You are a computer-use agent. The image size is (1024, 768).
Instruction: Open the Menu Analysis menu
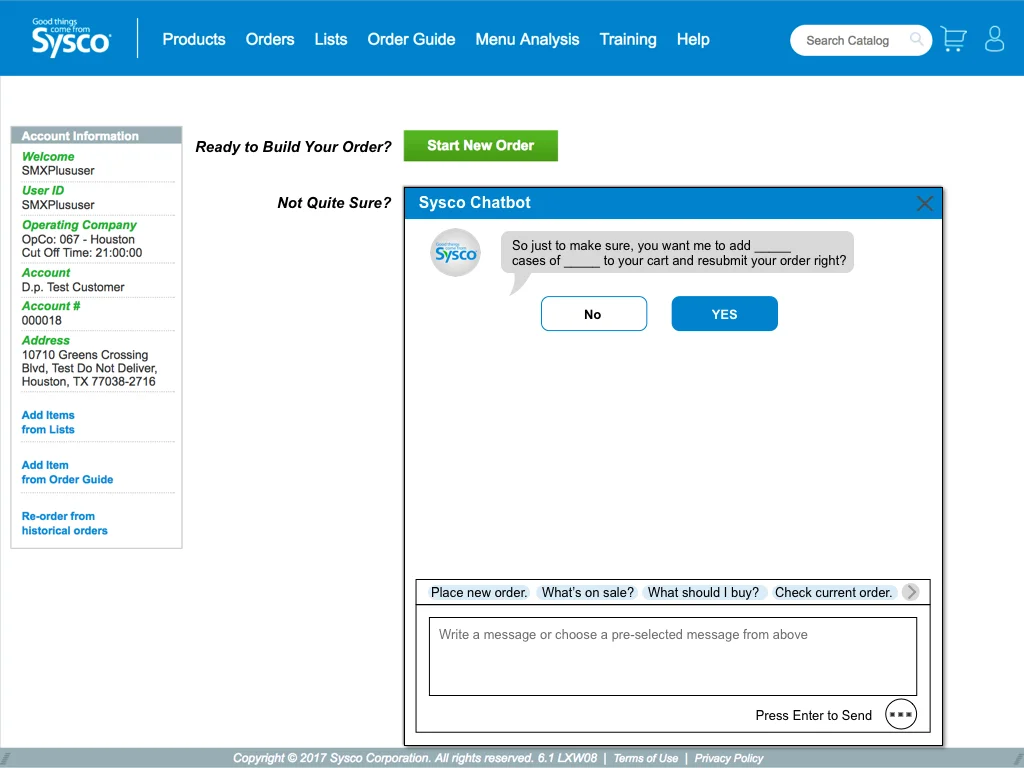click(527, 40)
